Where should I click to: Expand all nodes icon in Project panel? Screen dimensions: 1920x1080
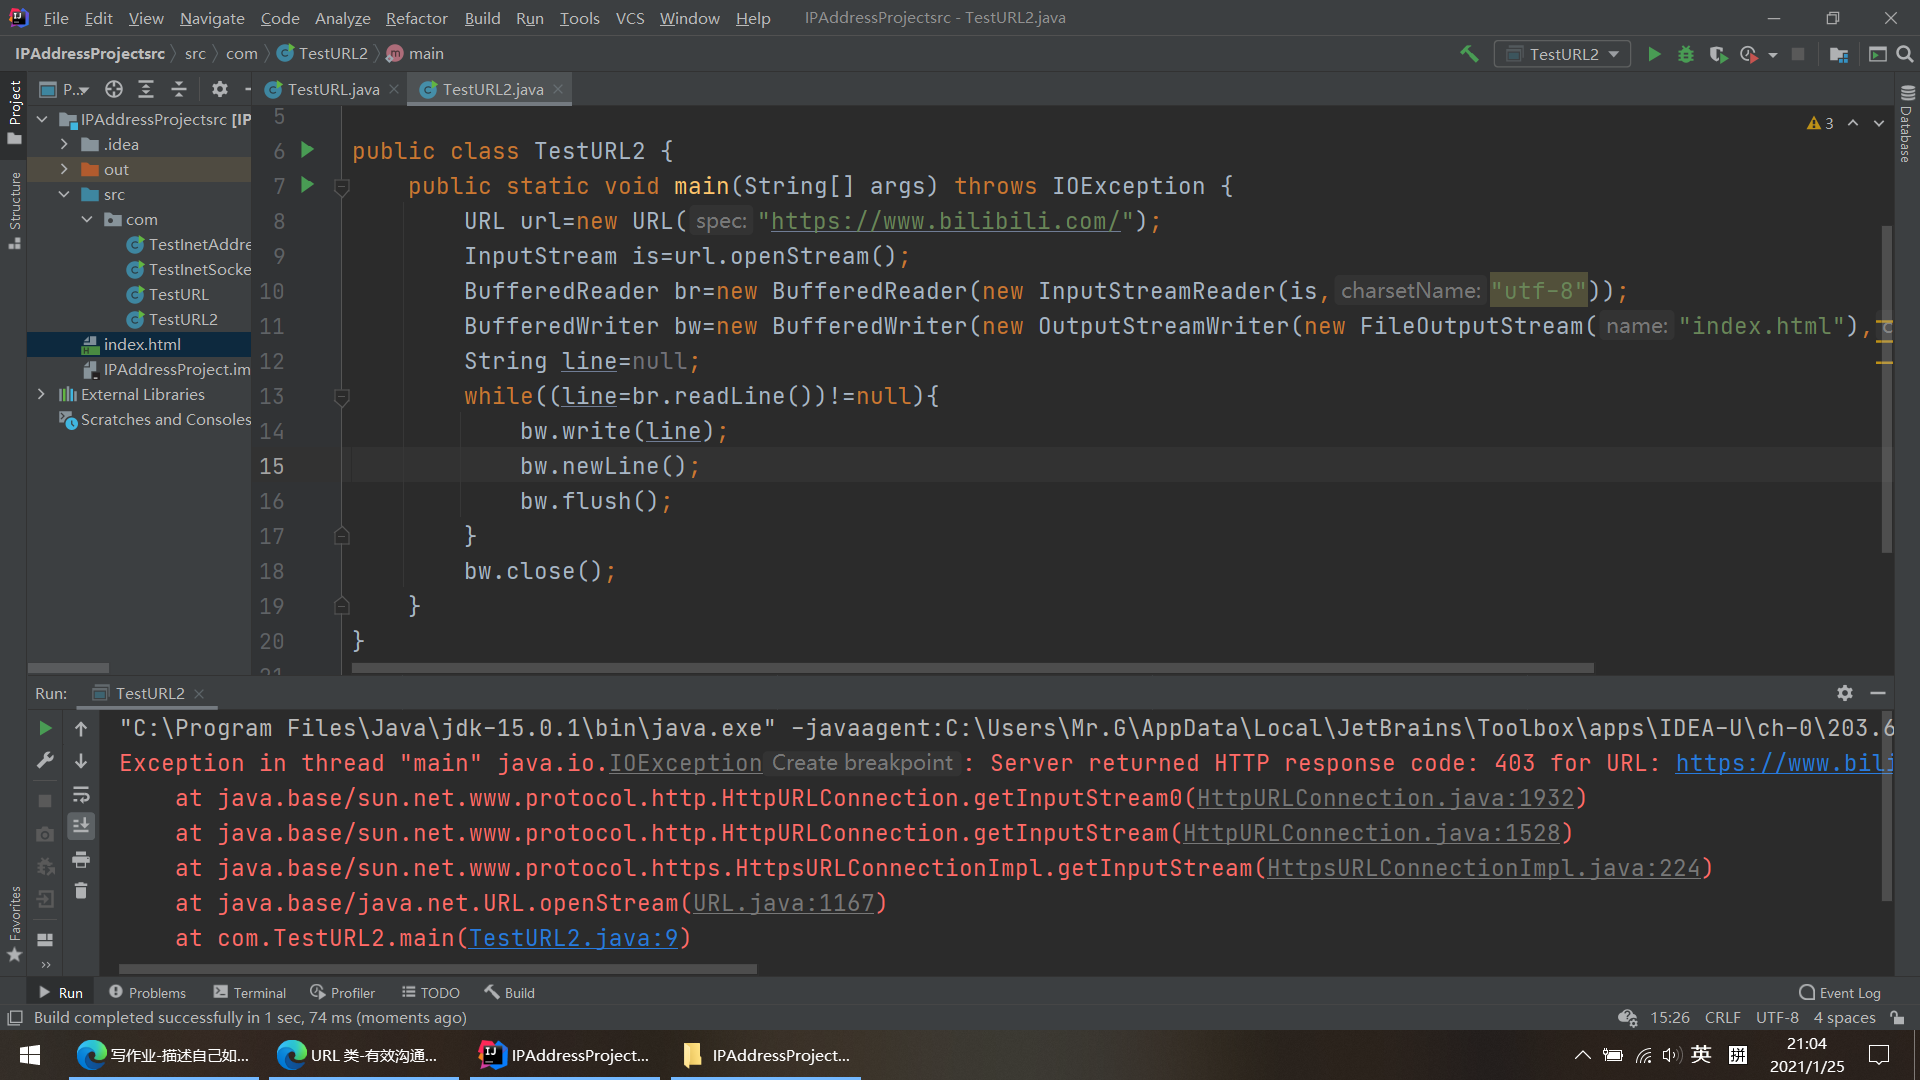click(146, 89)
